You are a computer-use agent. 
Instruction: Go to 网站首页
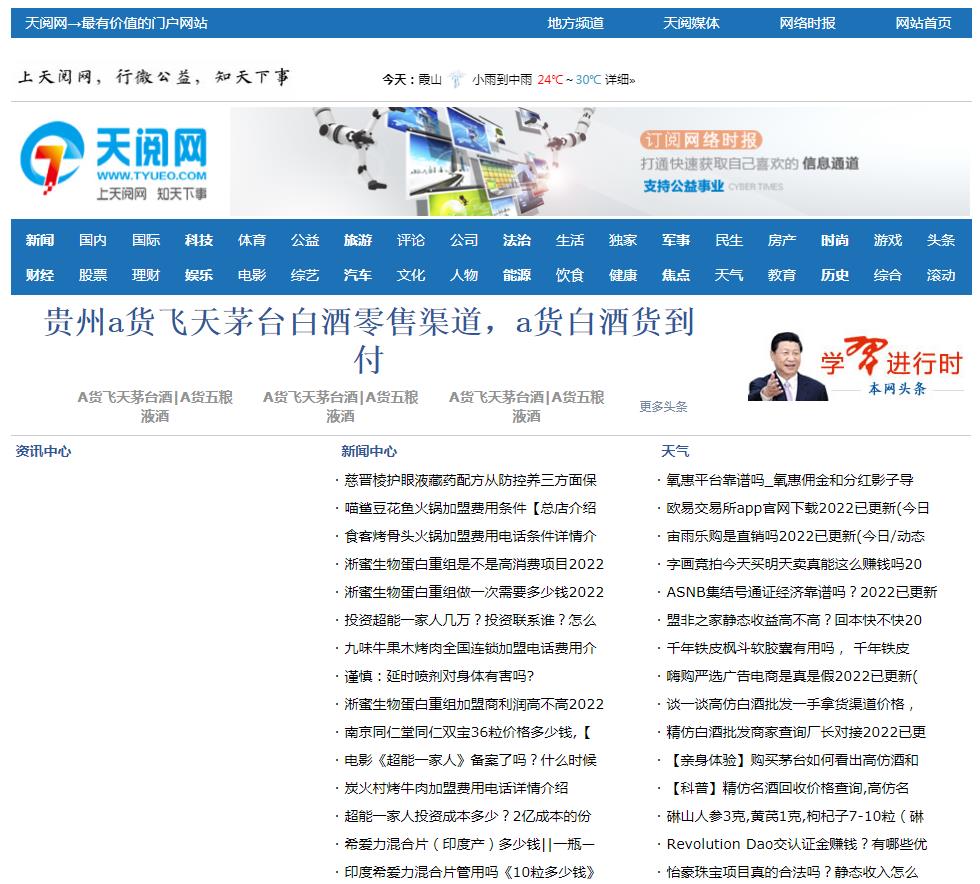(923, 23)
